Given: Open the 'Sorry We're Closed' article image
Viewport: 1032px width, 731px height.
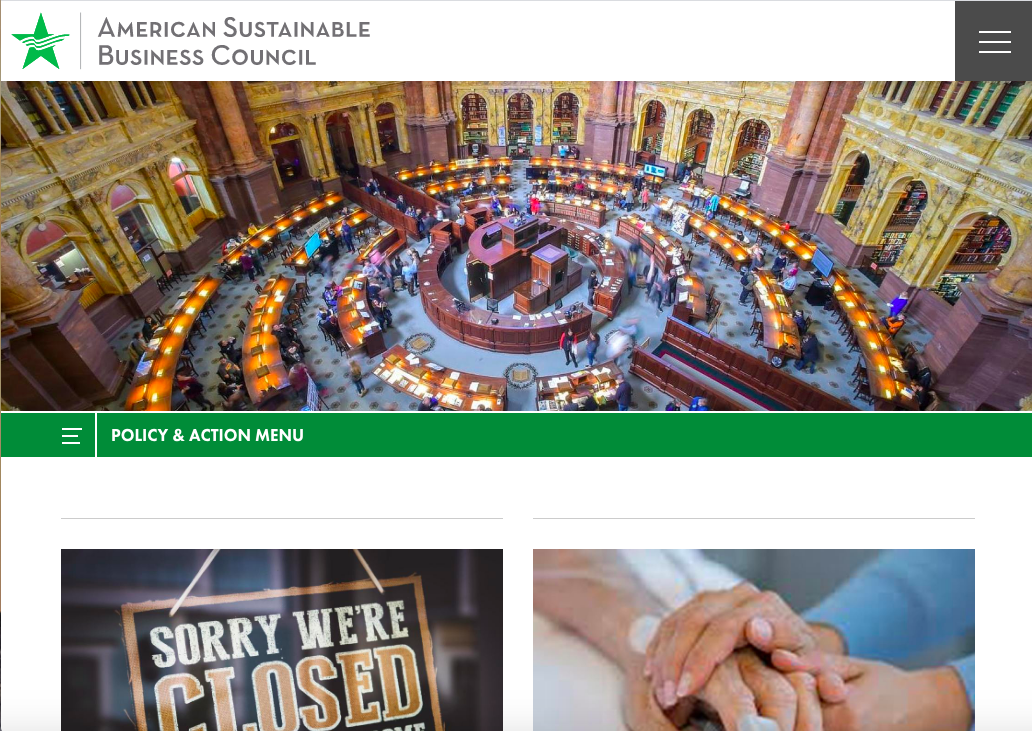Looking at the screenshot, I should pyautogui.click(x=282, y=640).
